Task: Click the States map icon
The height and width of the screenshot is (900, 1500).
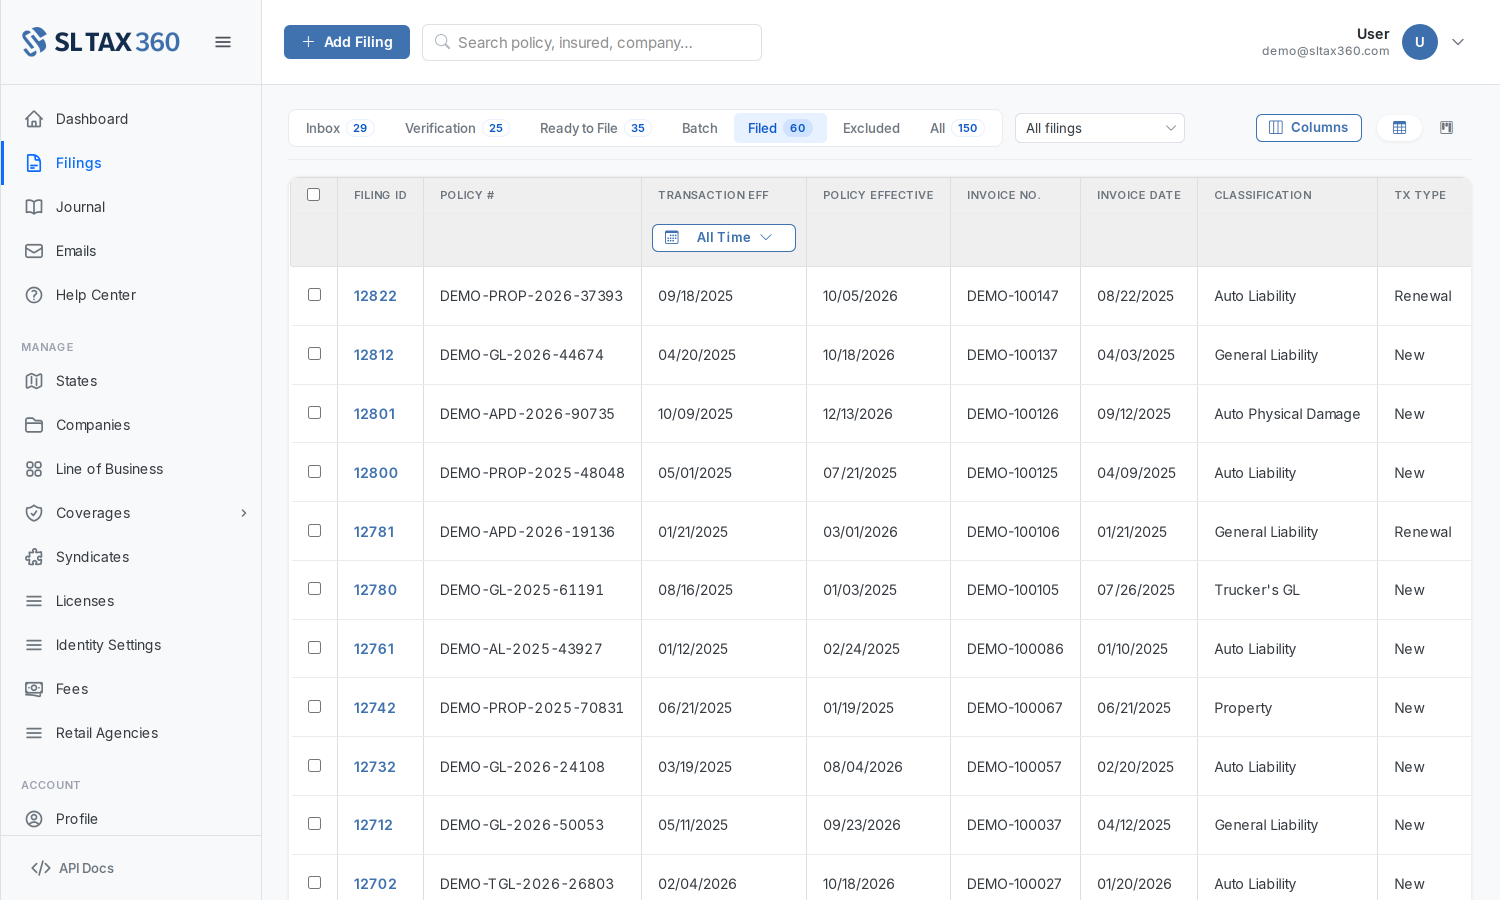Action: 34,381
